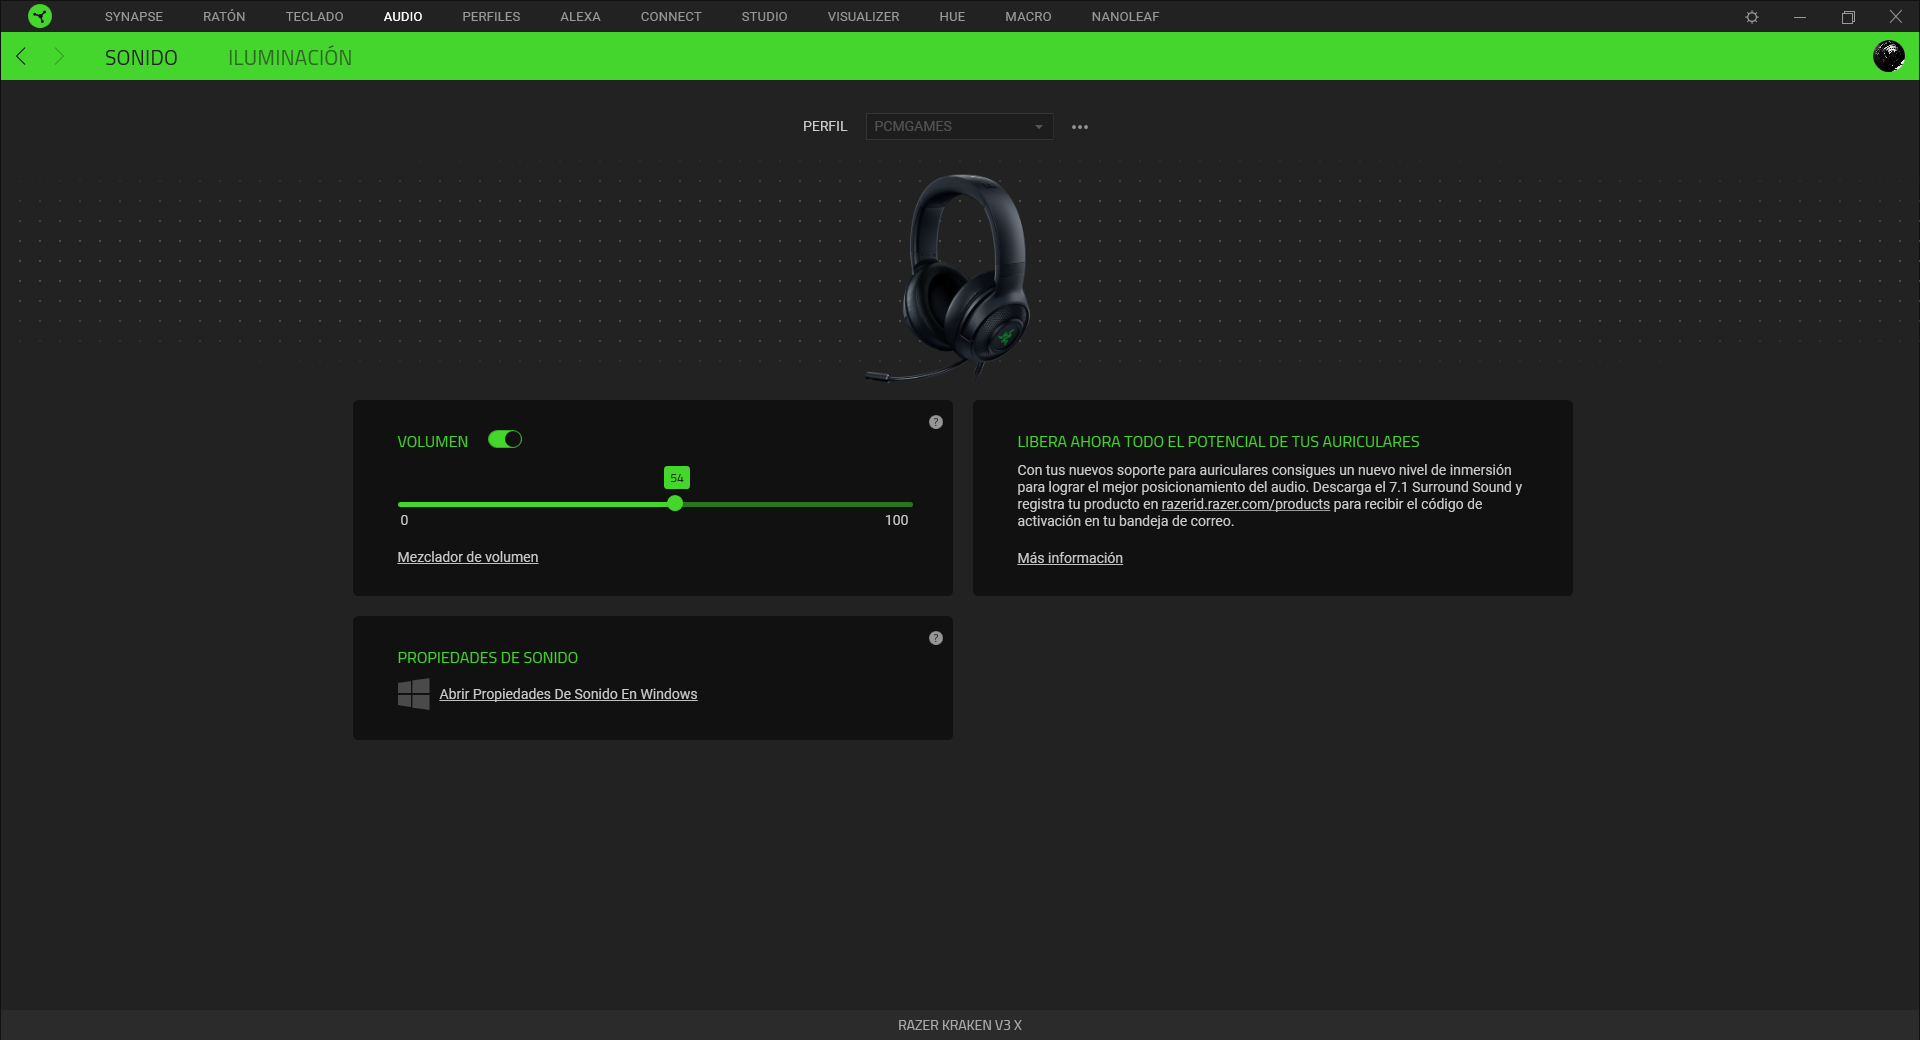Open profile options three-dot menu
Image resolution: width=1920 pixels, height=1040 pixels.
click(1080, 127)
